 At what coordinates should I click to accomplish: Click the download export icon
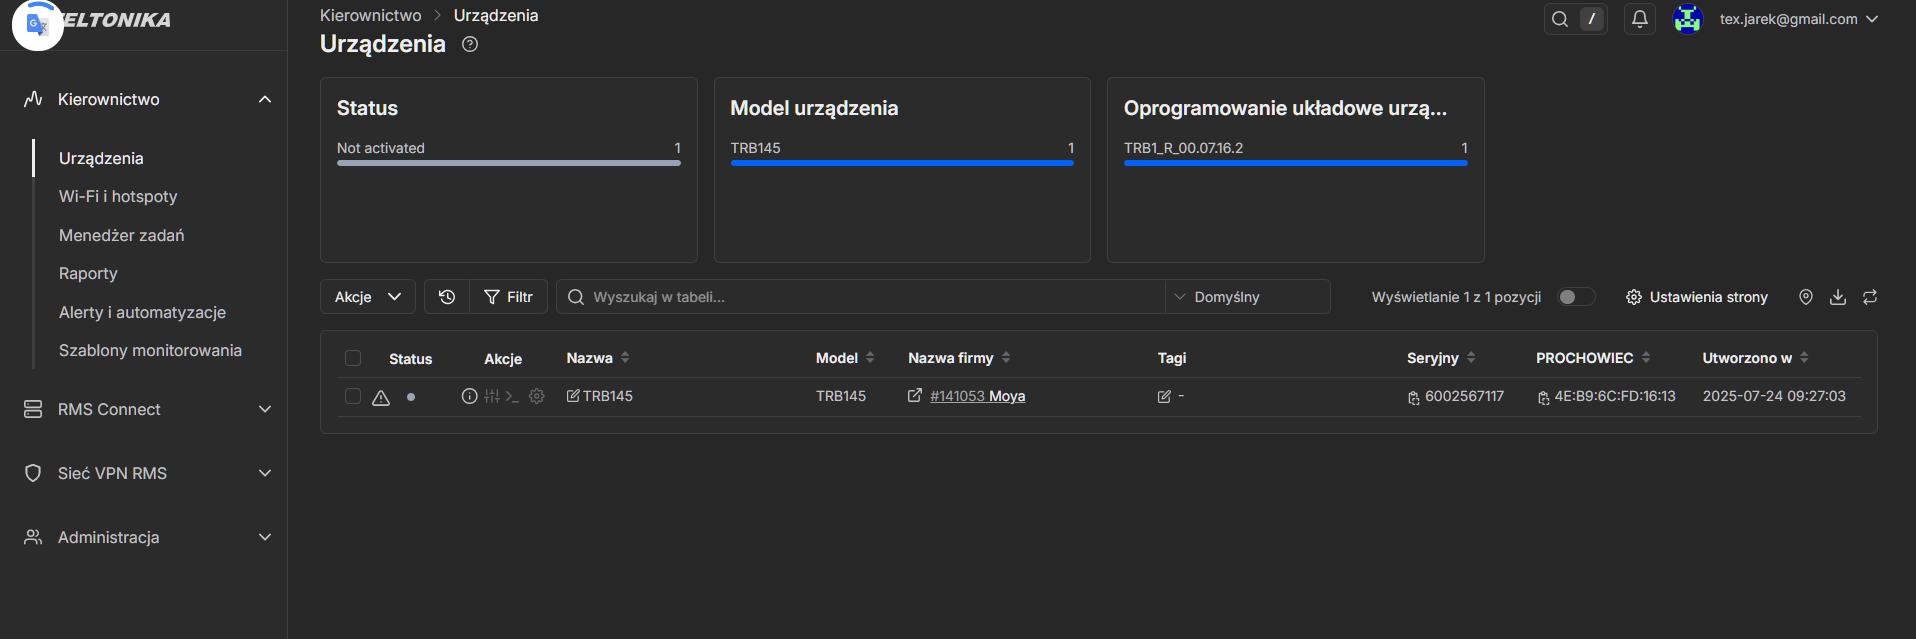(x=1838, y=297)
